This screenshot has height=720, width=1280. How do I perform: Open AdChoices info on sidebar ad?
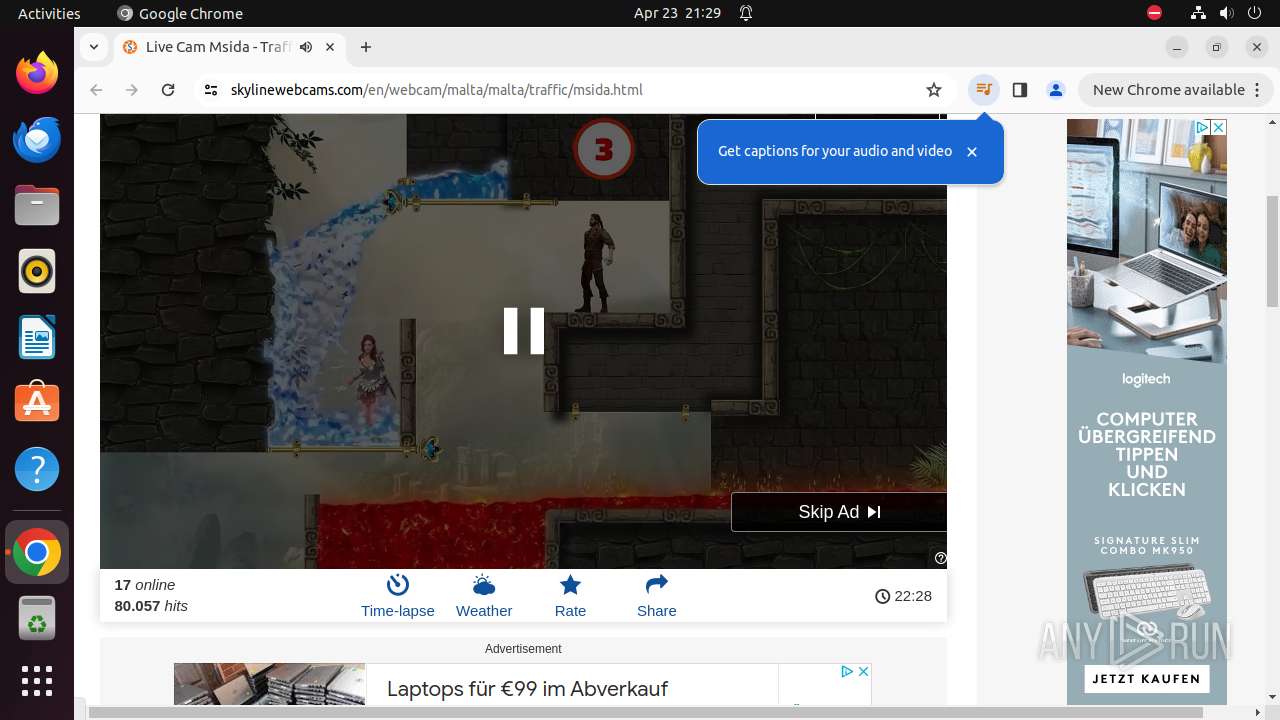(1203, 127)
